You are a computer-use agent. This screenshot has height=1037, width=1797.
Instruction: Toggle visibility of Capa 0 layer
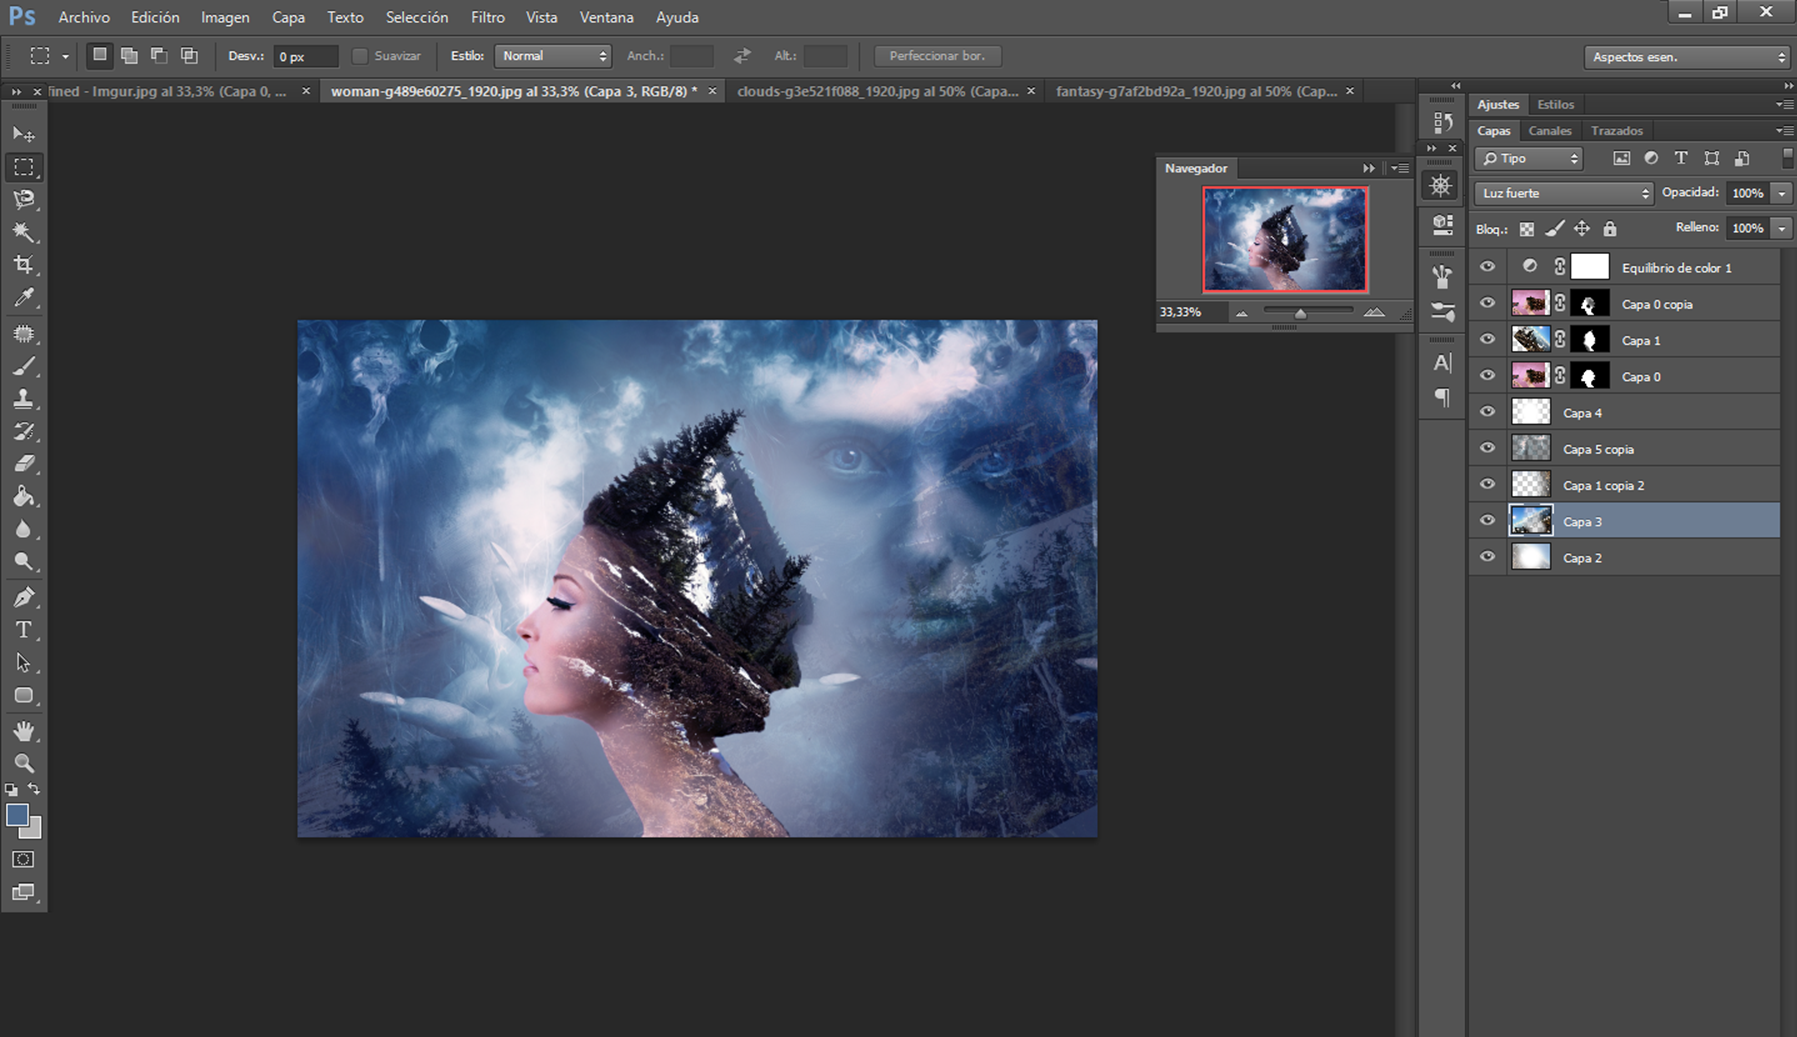[1488, 375]
